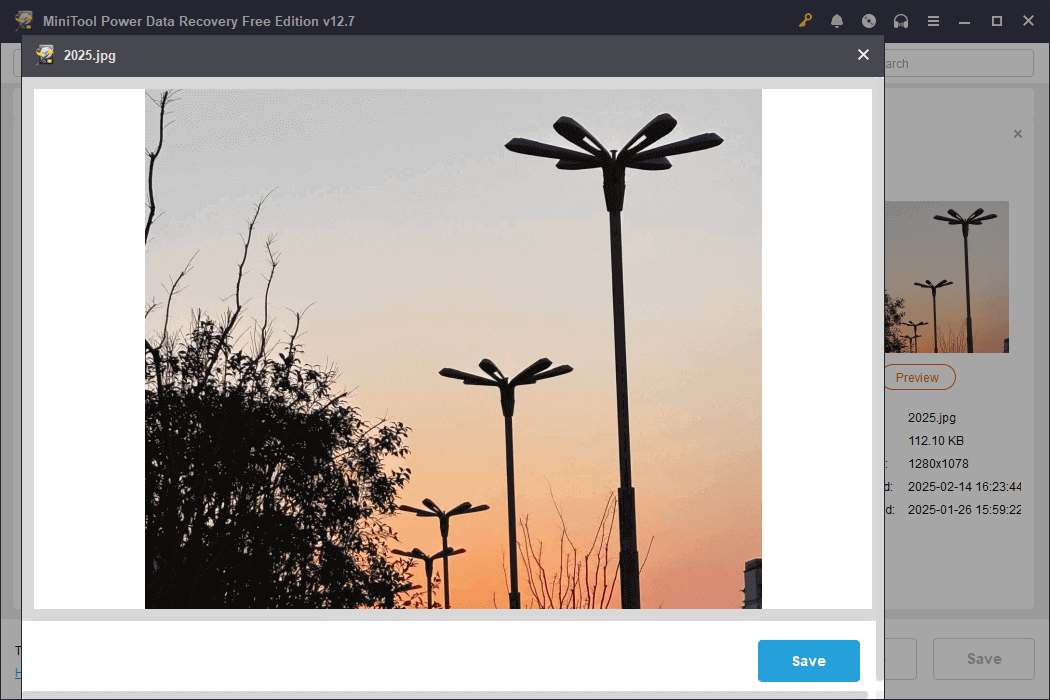1050x700 pixels.
Task: Dismiss the file info panel with its X
Action: [x=1018, y=133]
